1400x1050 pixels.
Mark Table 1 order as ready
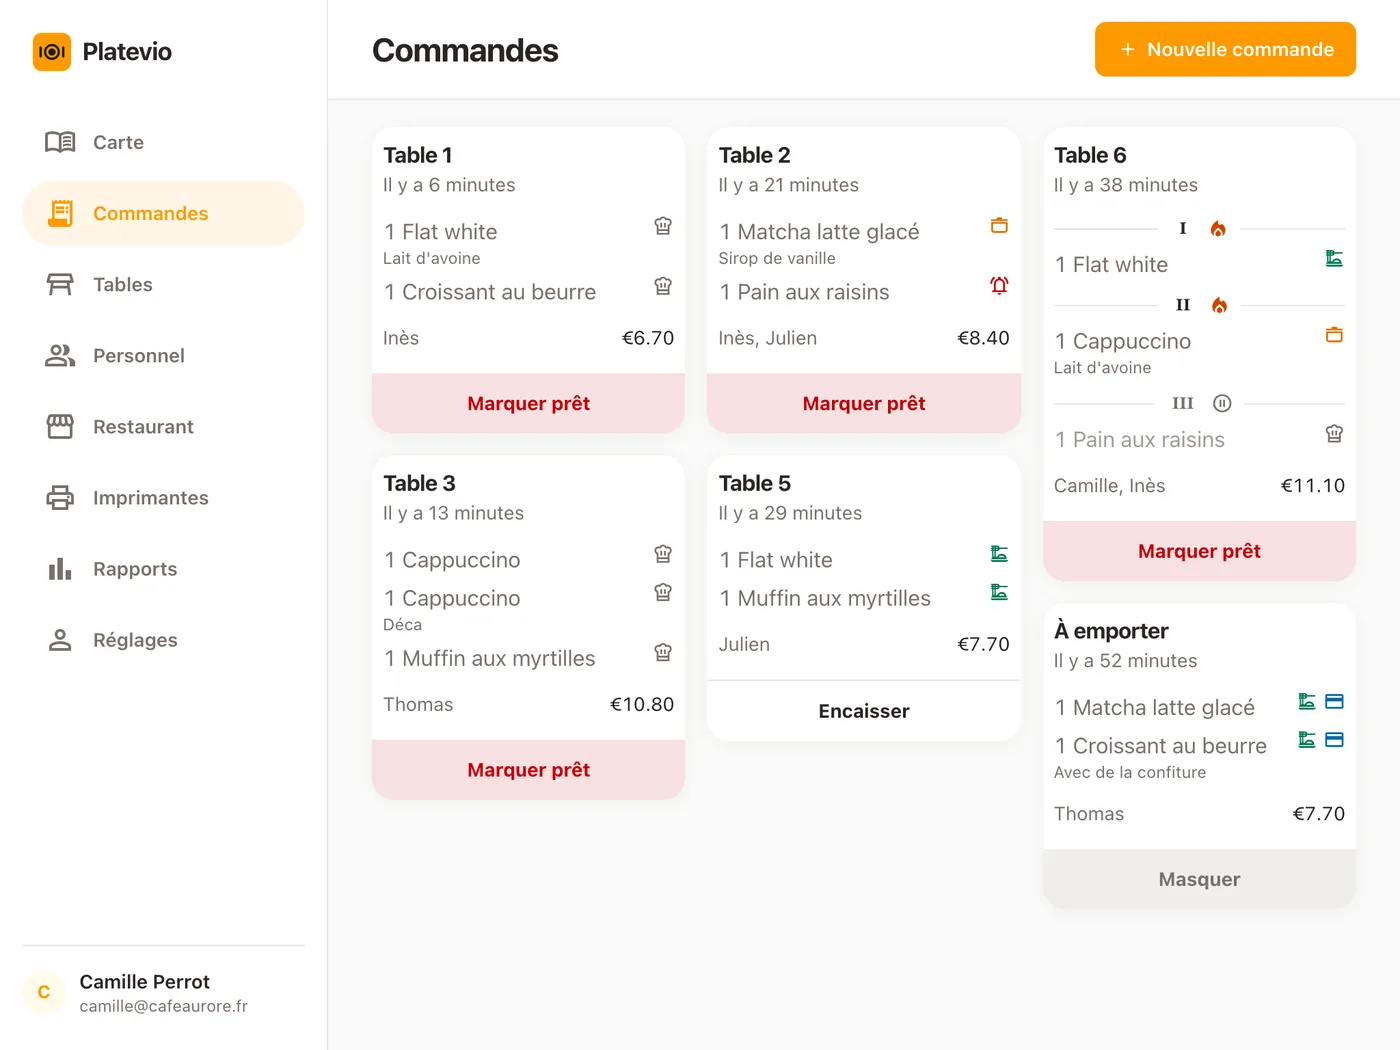(528, 403)
